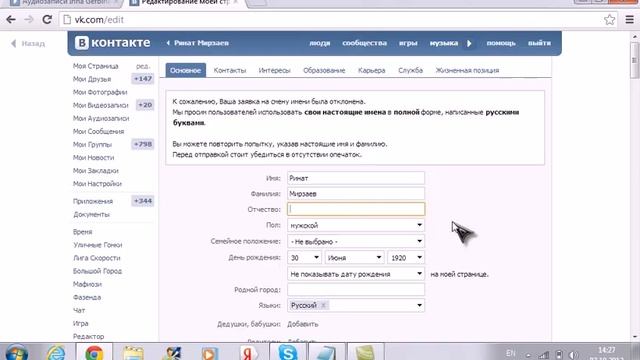Remove the Русский language tag

[323, 305]
